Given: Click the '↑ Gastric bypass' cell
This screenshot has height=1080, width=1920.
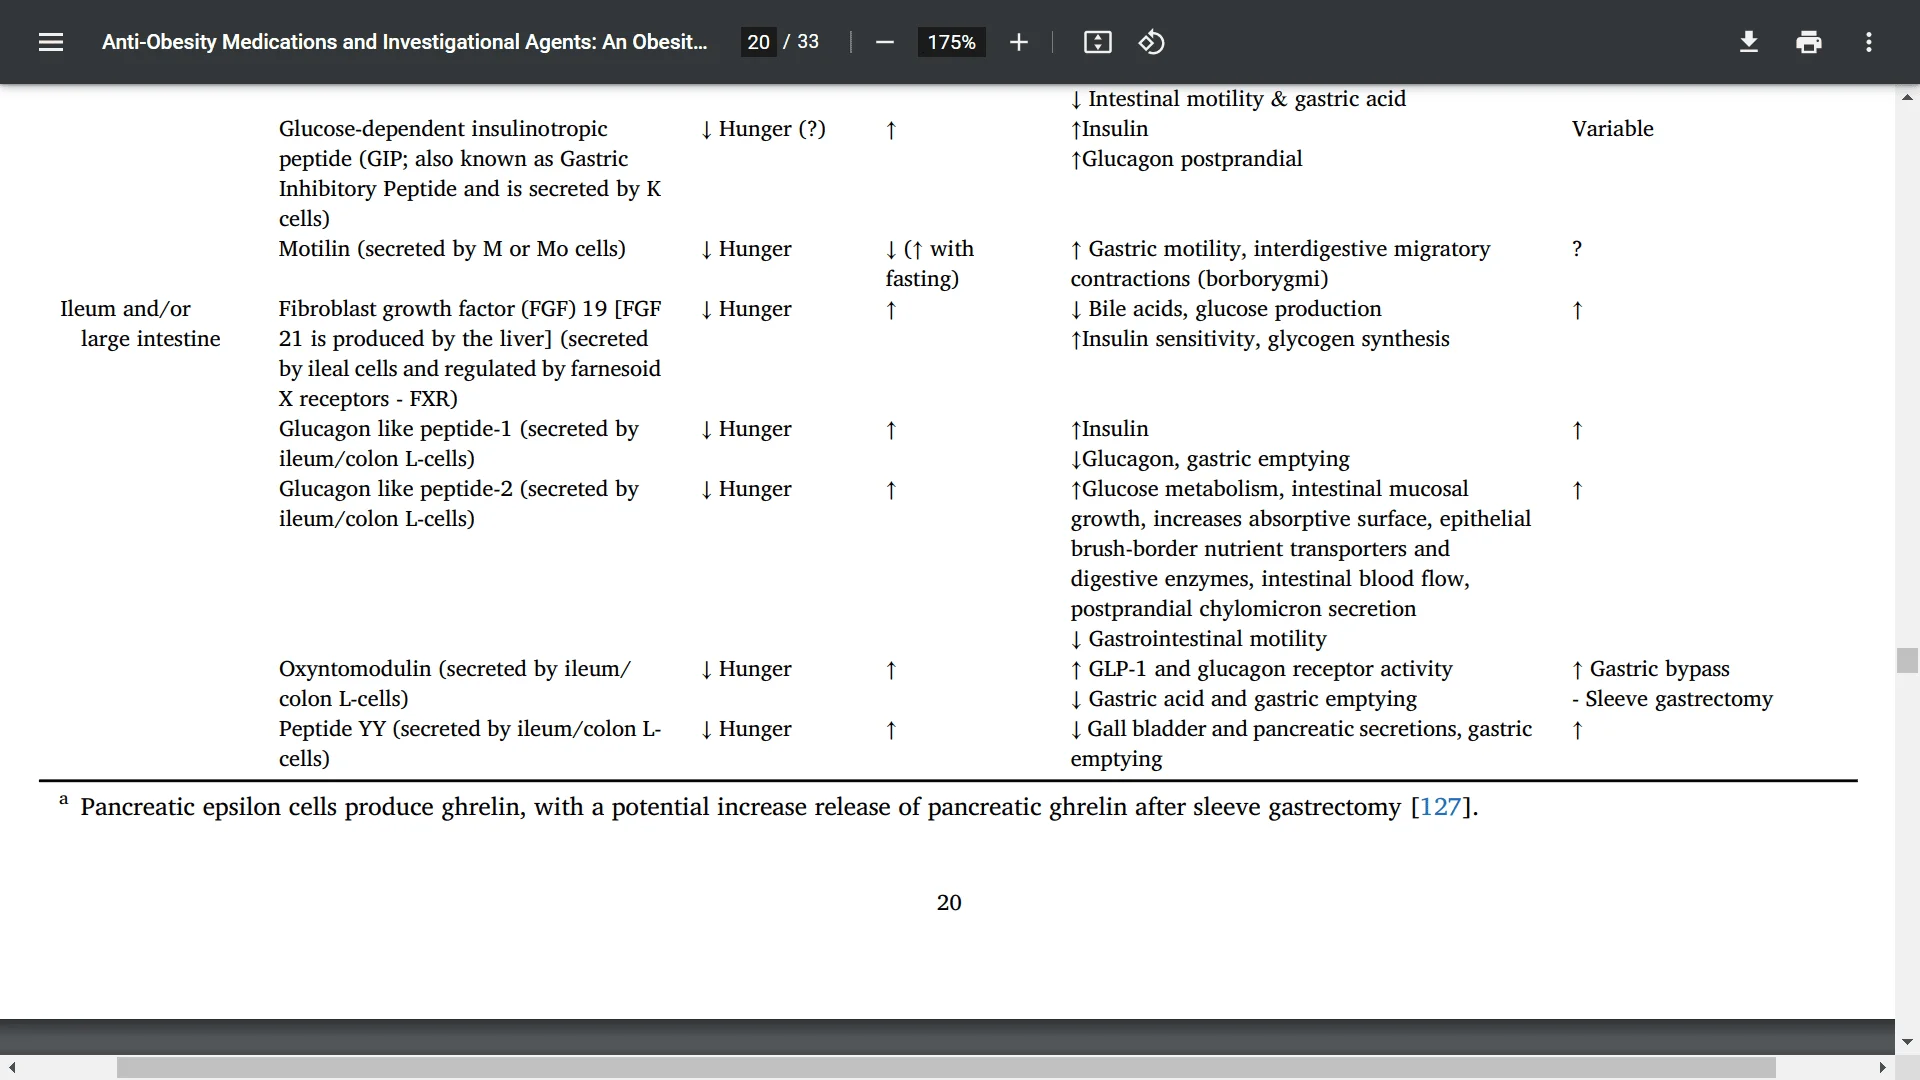Looking at the screenshot, I should (x=1650, y=669).
